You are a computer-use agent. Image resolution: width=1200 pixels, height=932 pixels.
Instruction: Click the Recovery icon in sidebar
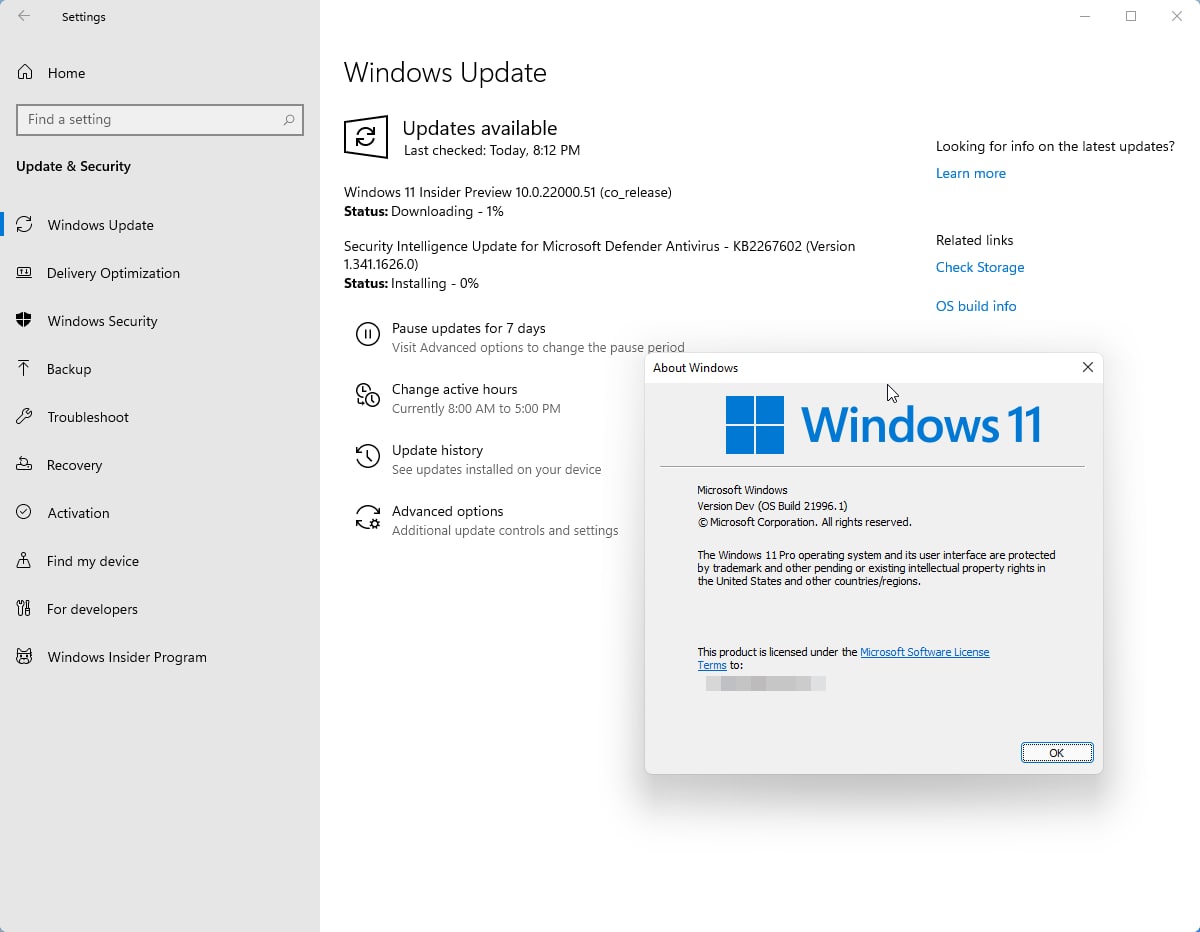coord(25,465)
